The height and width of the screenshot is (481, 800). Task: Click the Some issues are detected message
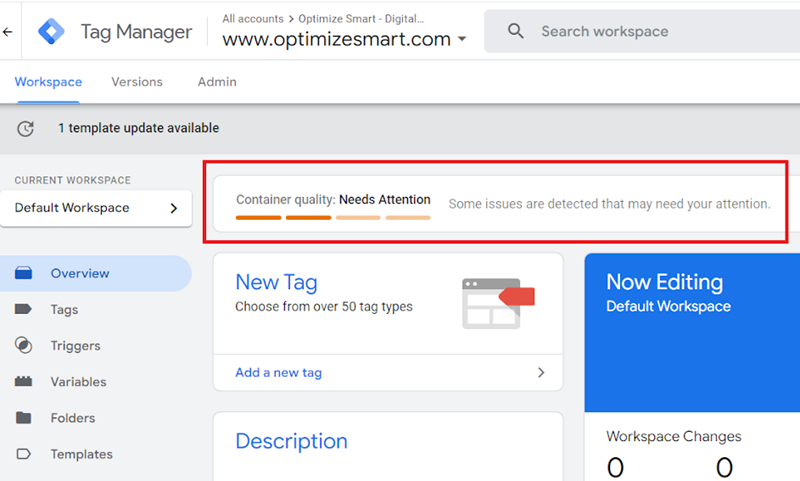click(x=609, y=204)
